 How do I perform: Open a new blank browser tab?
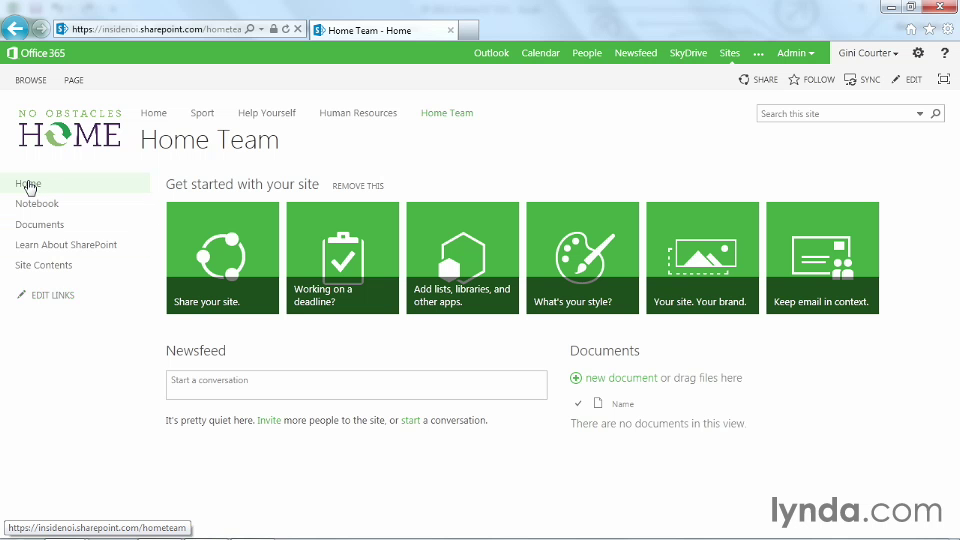468,30
